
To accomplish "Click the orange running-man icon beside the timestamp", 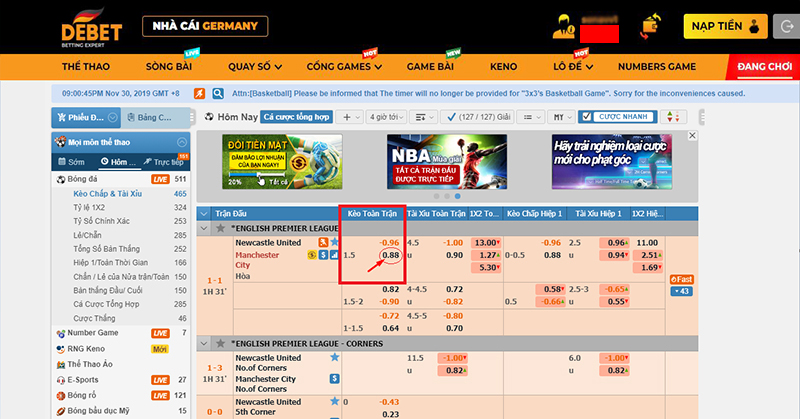I will [199, 93].
